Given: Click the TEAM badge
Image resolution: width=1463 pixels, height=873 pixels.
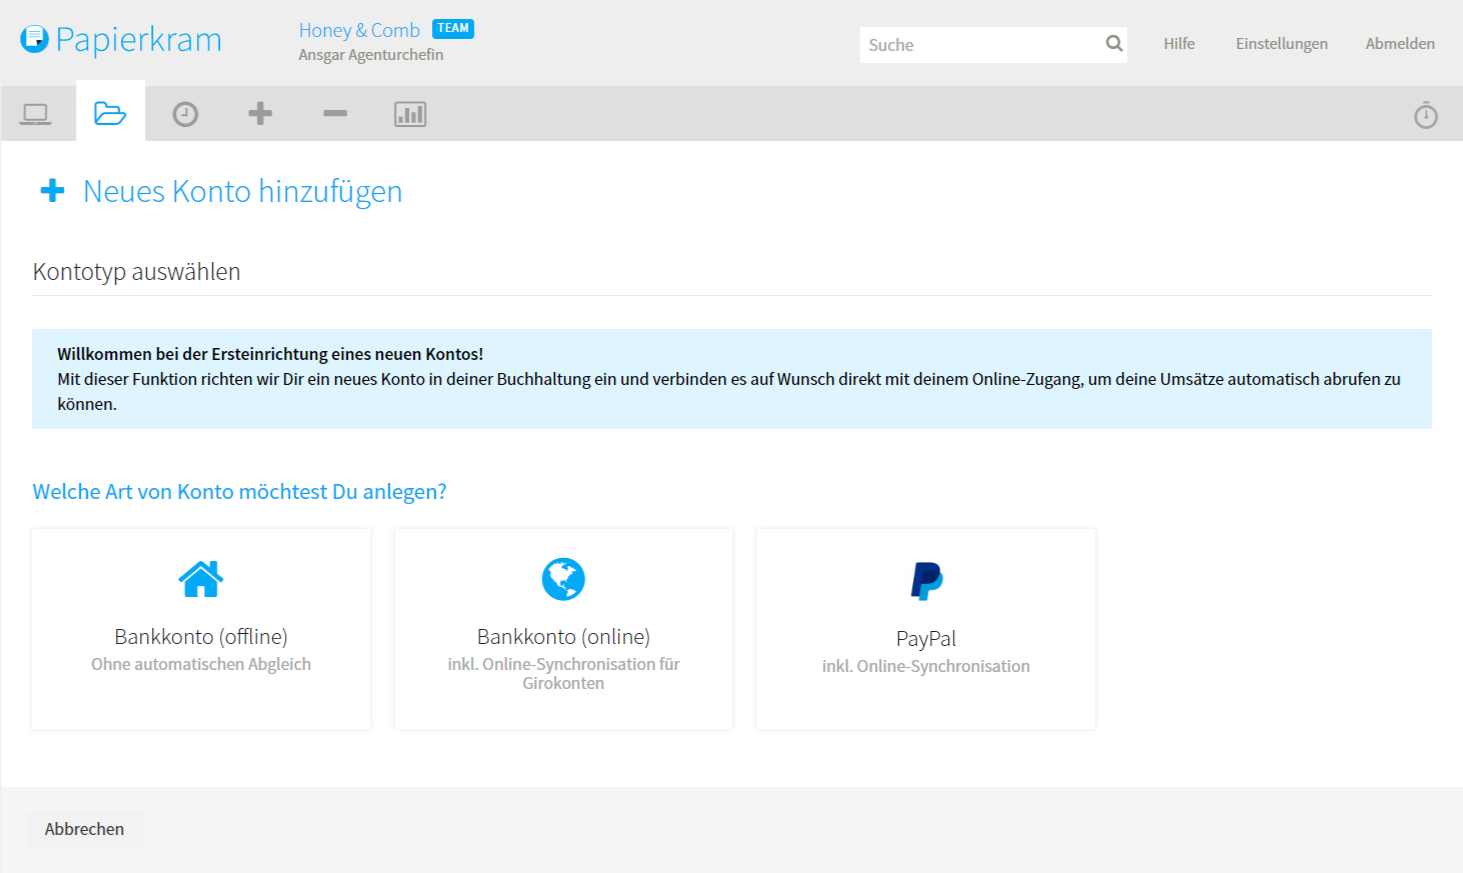Looking at the screenshot, I should [x=453, y=29].
